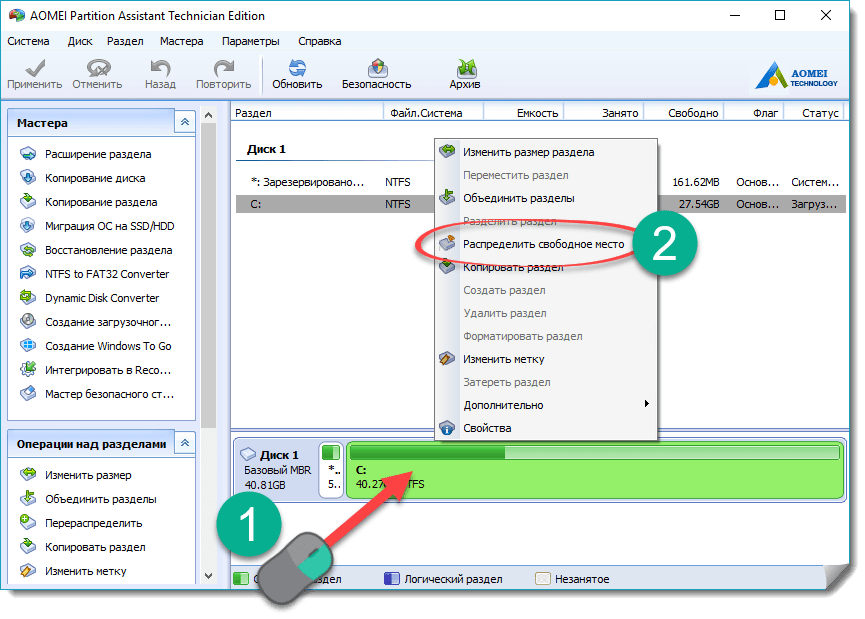
Task: Select Копировать раздел in context menu
Action: tap(546, 268)
